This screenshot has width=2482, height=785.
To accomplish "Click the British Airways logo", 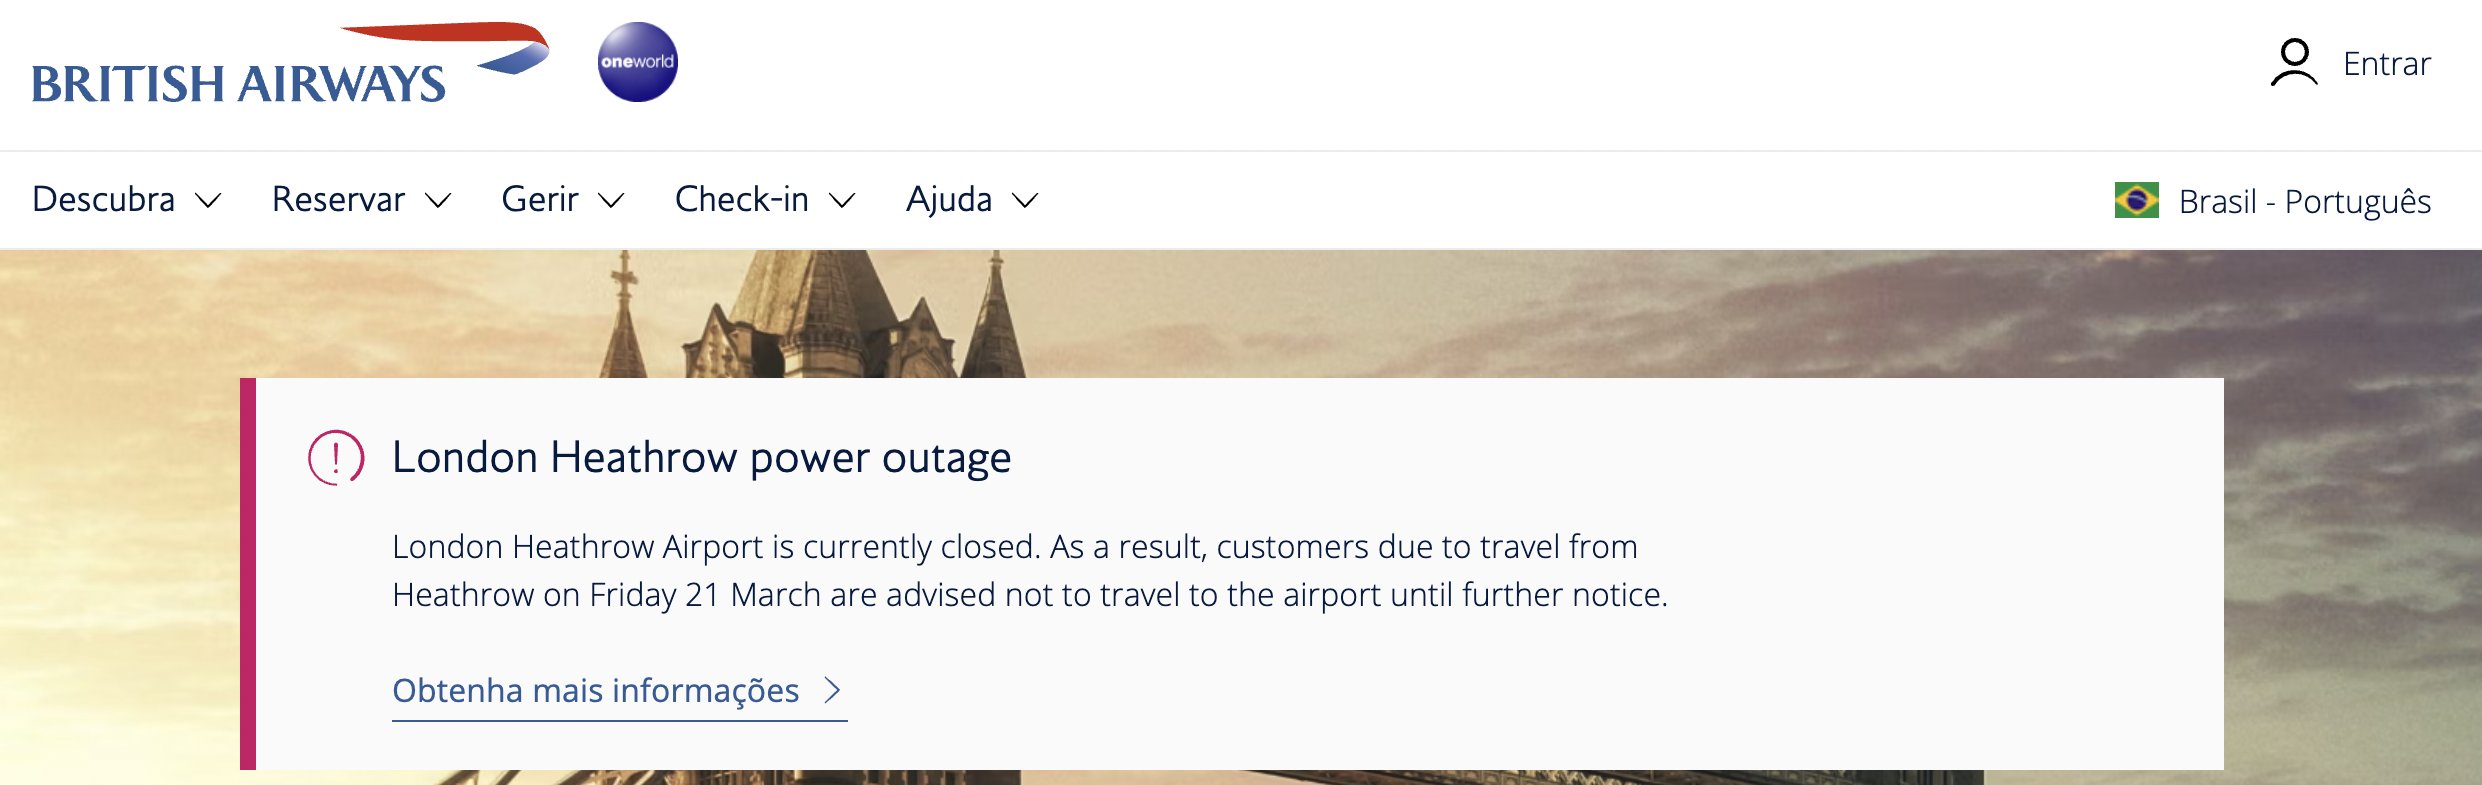I will pyautogui.click(x=290, y=64).
